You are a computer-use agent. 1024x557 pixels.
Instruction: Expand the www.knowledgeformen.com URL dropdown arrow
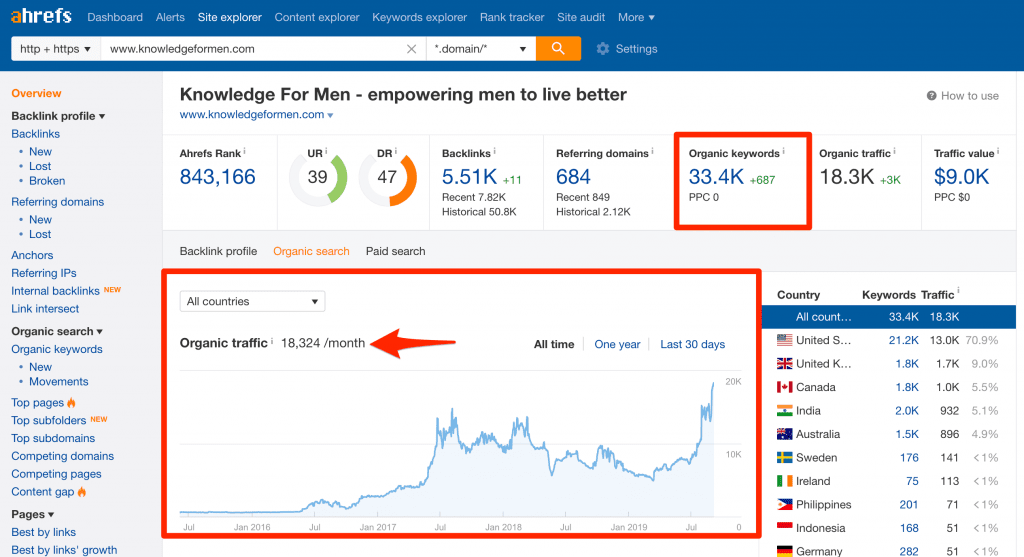(x=330, y=116)
